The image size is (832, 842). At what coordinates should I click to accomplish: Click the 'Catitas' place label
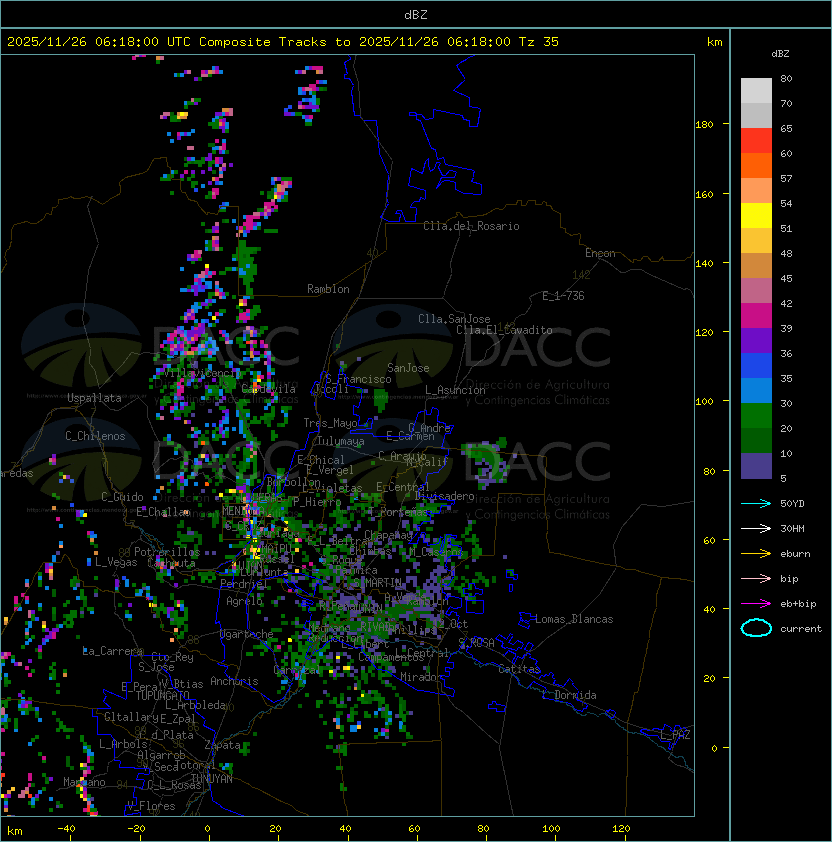[519, 669]
